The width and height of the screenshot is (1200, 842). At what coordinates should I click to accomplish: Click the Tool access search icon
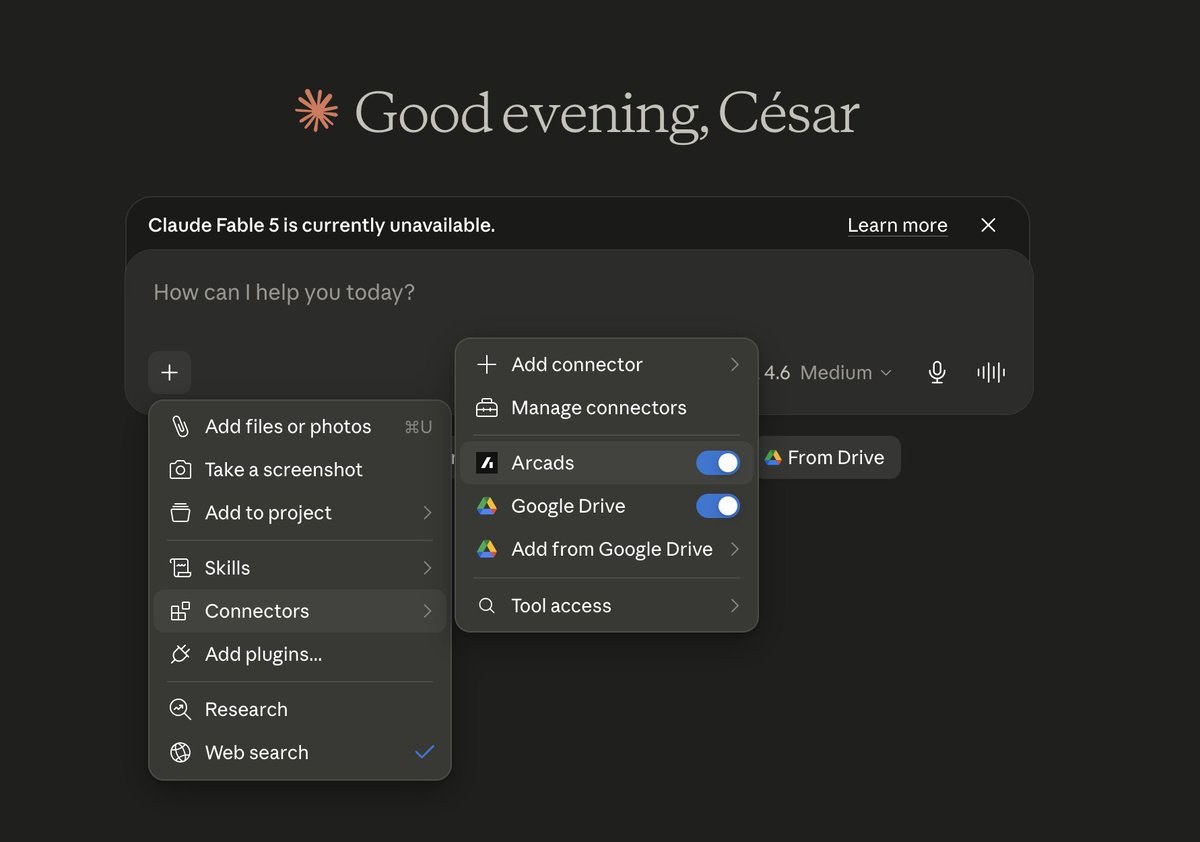pos(486,606)
